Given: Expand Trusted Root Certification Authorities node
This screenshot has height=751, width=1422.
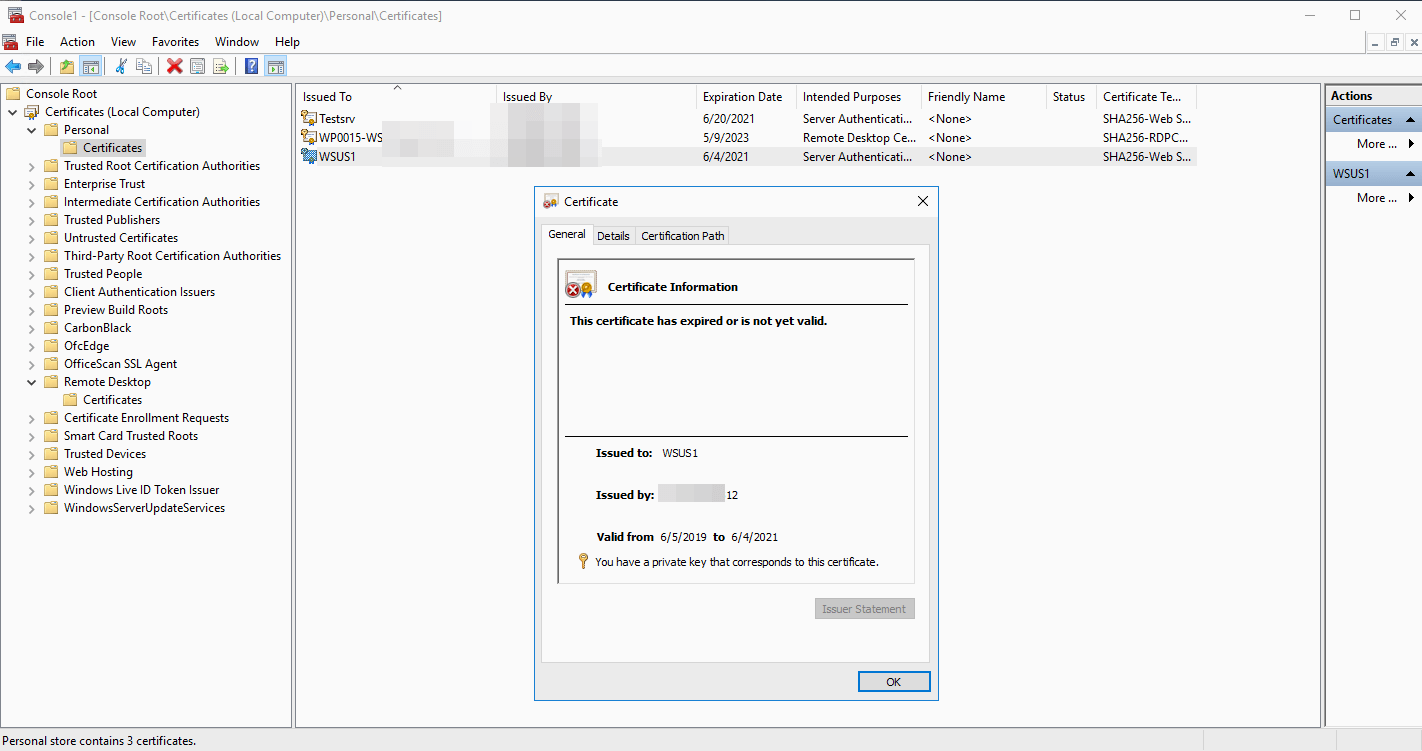Looking at the screenshot, I should coord(32,166).
